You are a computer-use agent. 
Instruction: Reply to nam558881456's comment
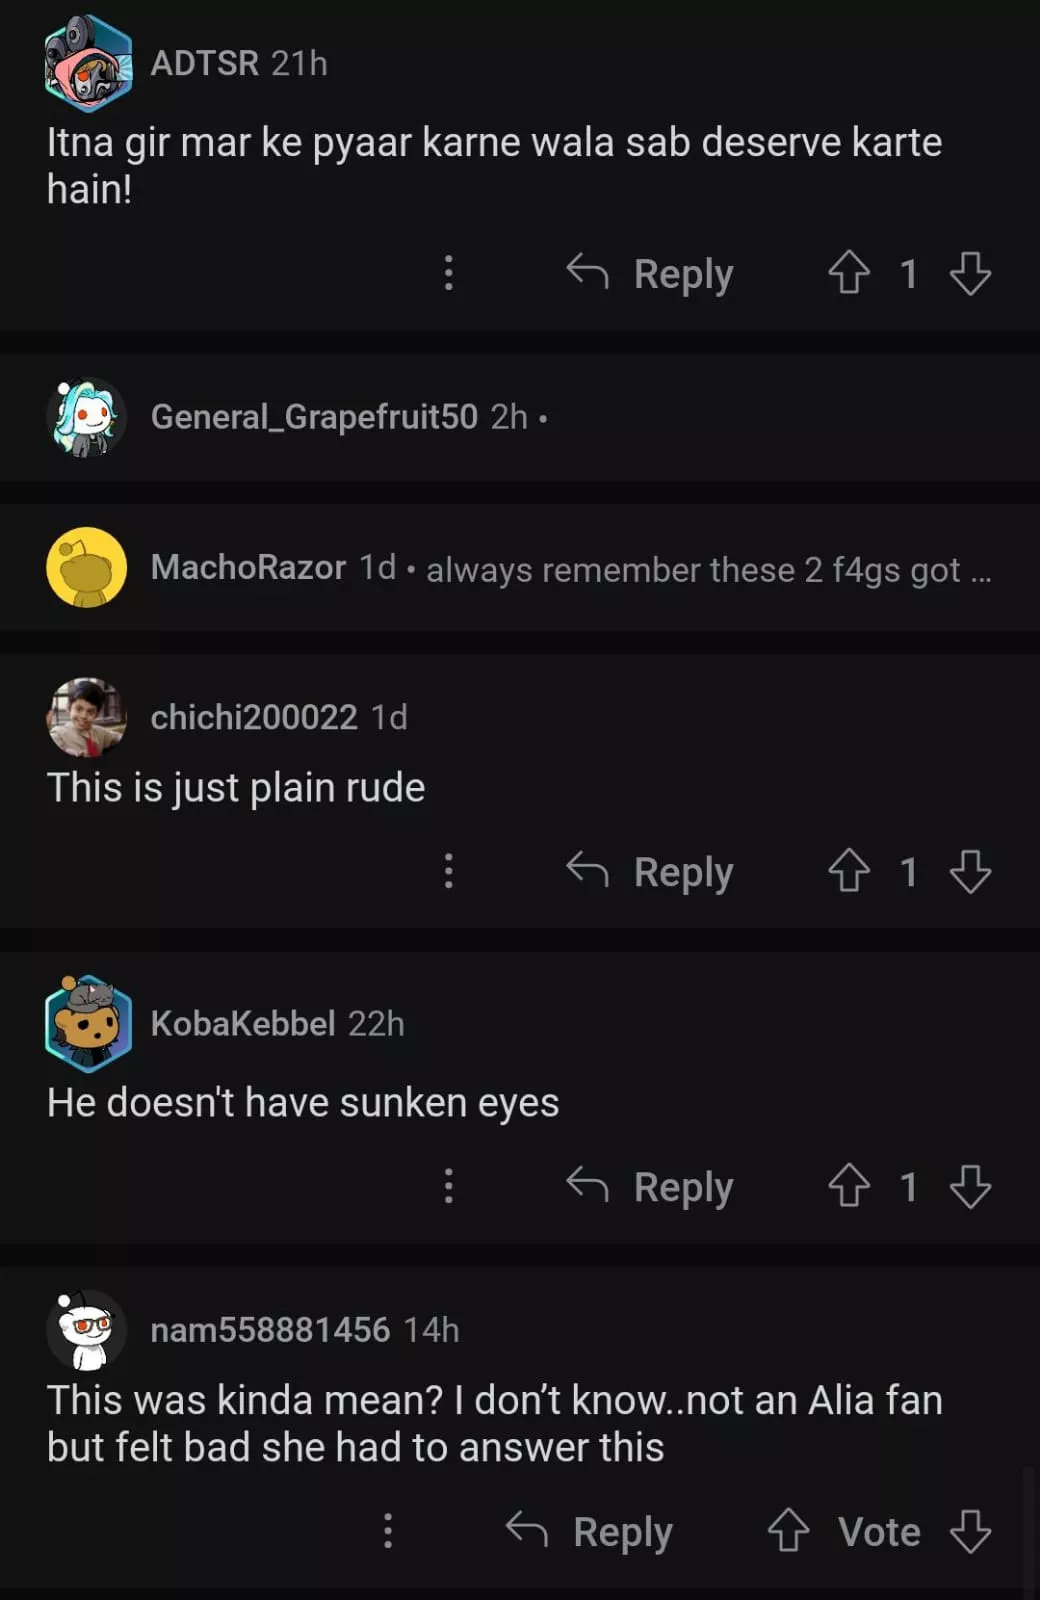590,1530
